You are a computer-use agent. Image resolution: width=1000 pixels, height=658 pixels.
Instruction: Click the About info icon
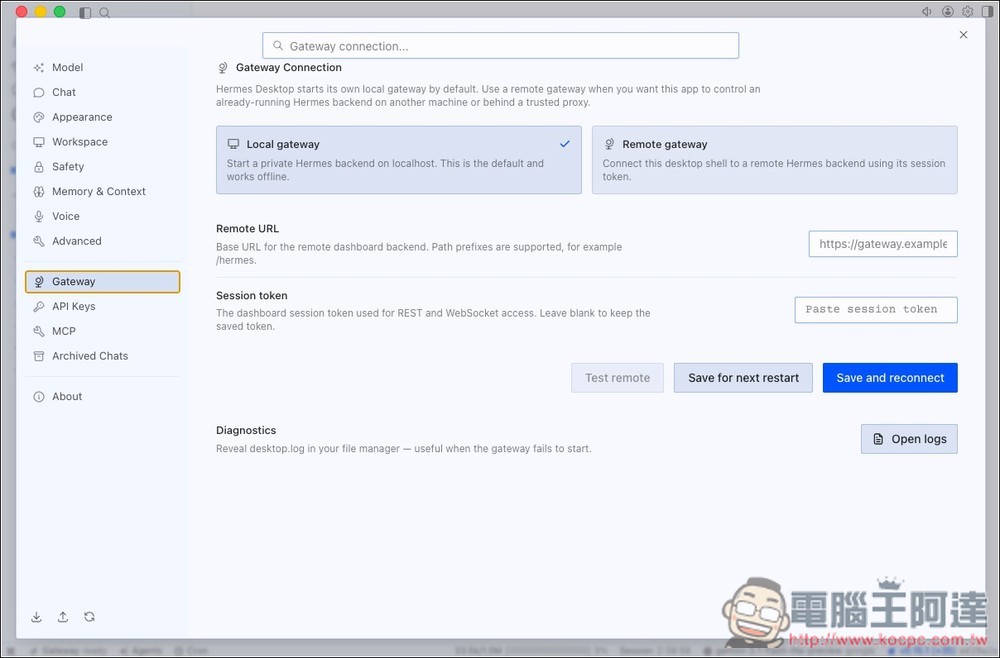[x=39, y=397]
